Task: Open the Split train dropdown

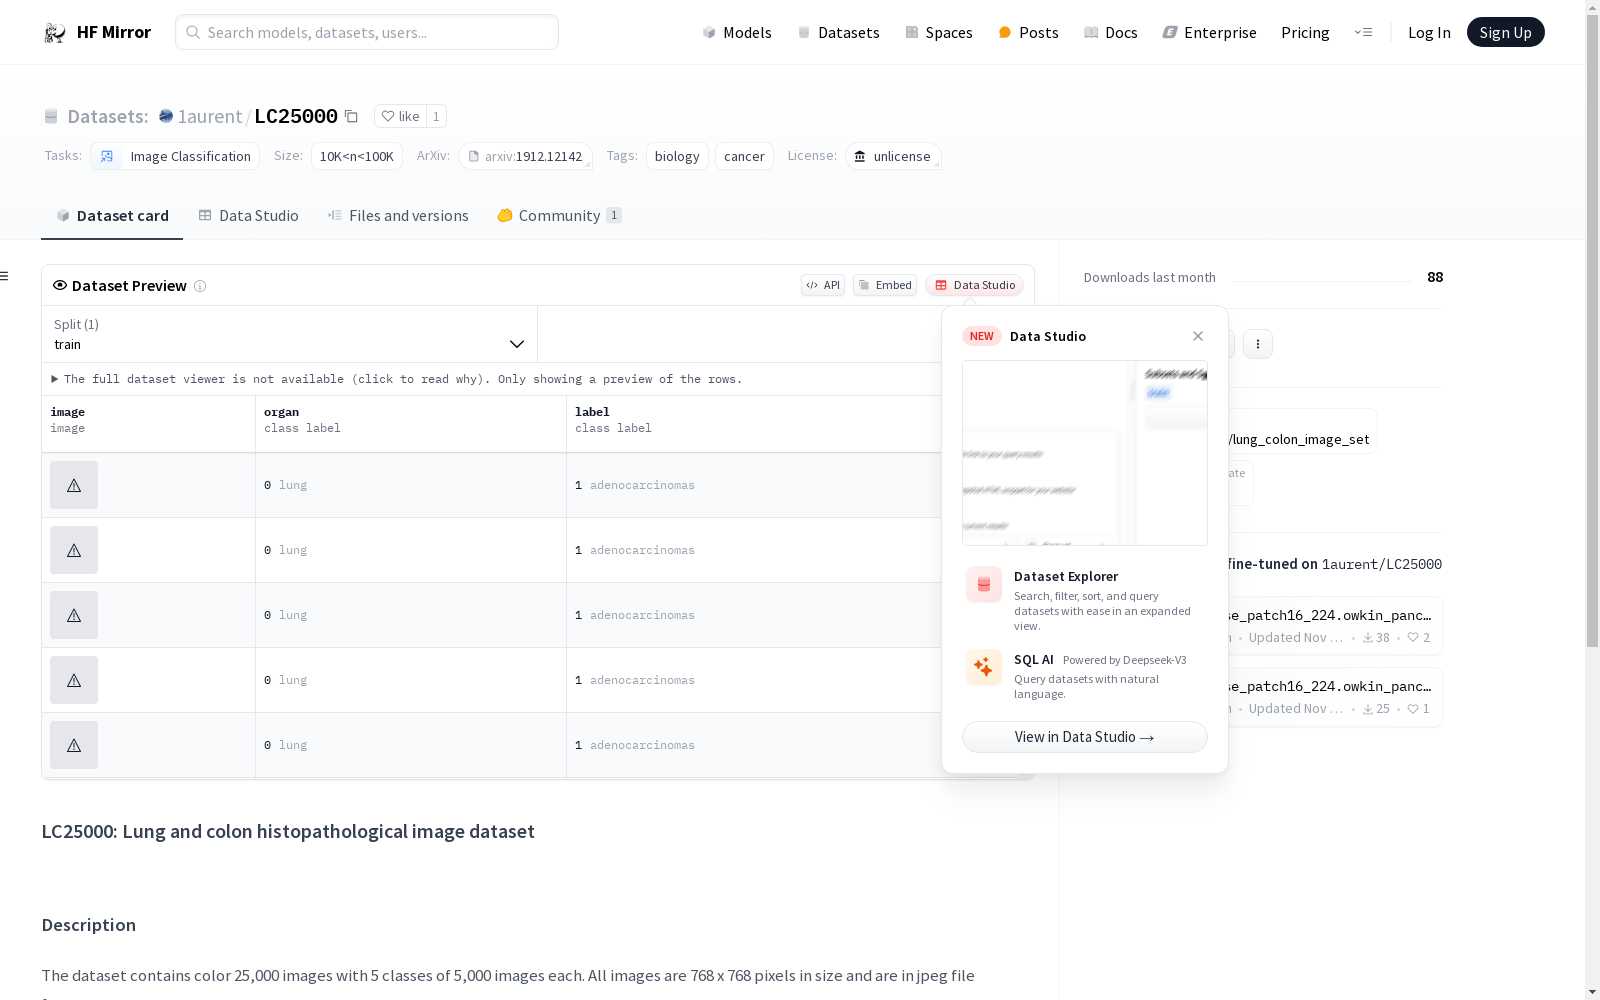Action: tap(290, 334)
